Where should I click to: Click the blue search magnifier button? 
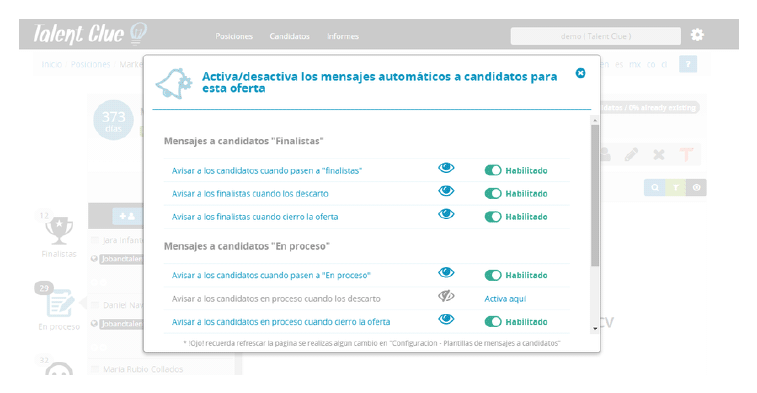pyautogui.click(x=655, y=187)
